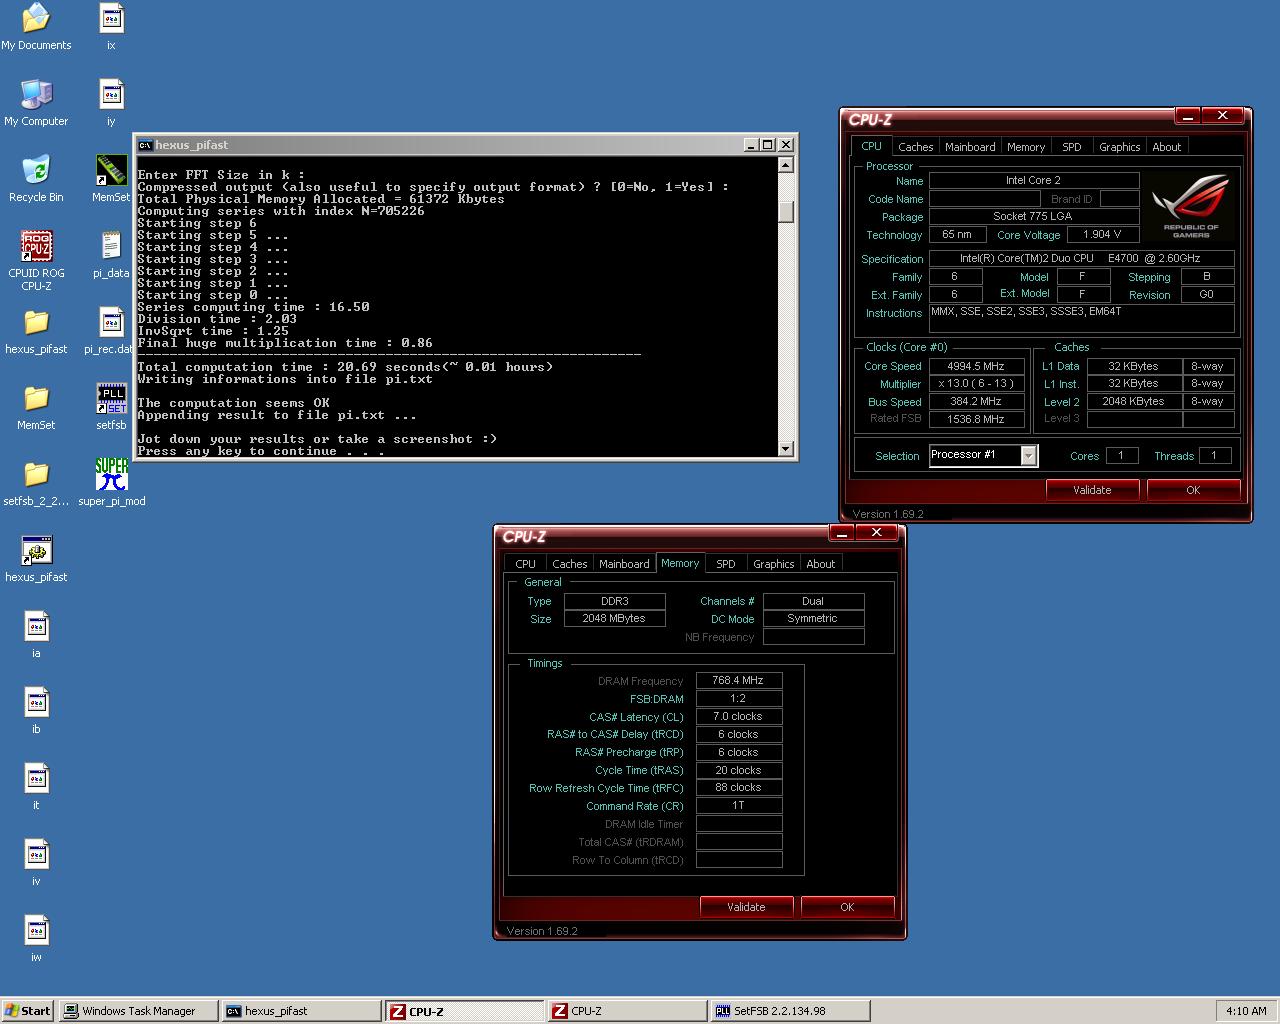Open the Windows Start menu
Image resolution: width=1280 pixels, height=1024 pixels.
pyautogui.click(x=28, y=1011)
